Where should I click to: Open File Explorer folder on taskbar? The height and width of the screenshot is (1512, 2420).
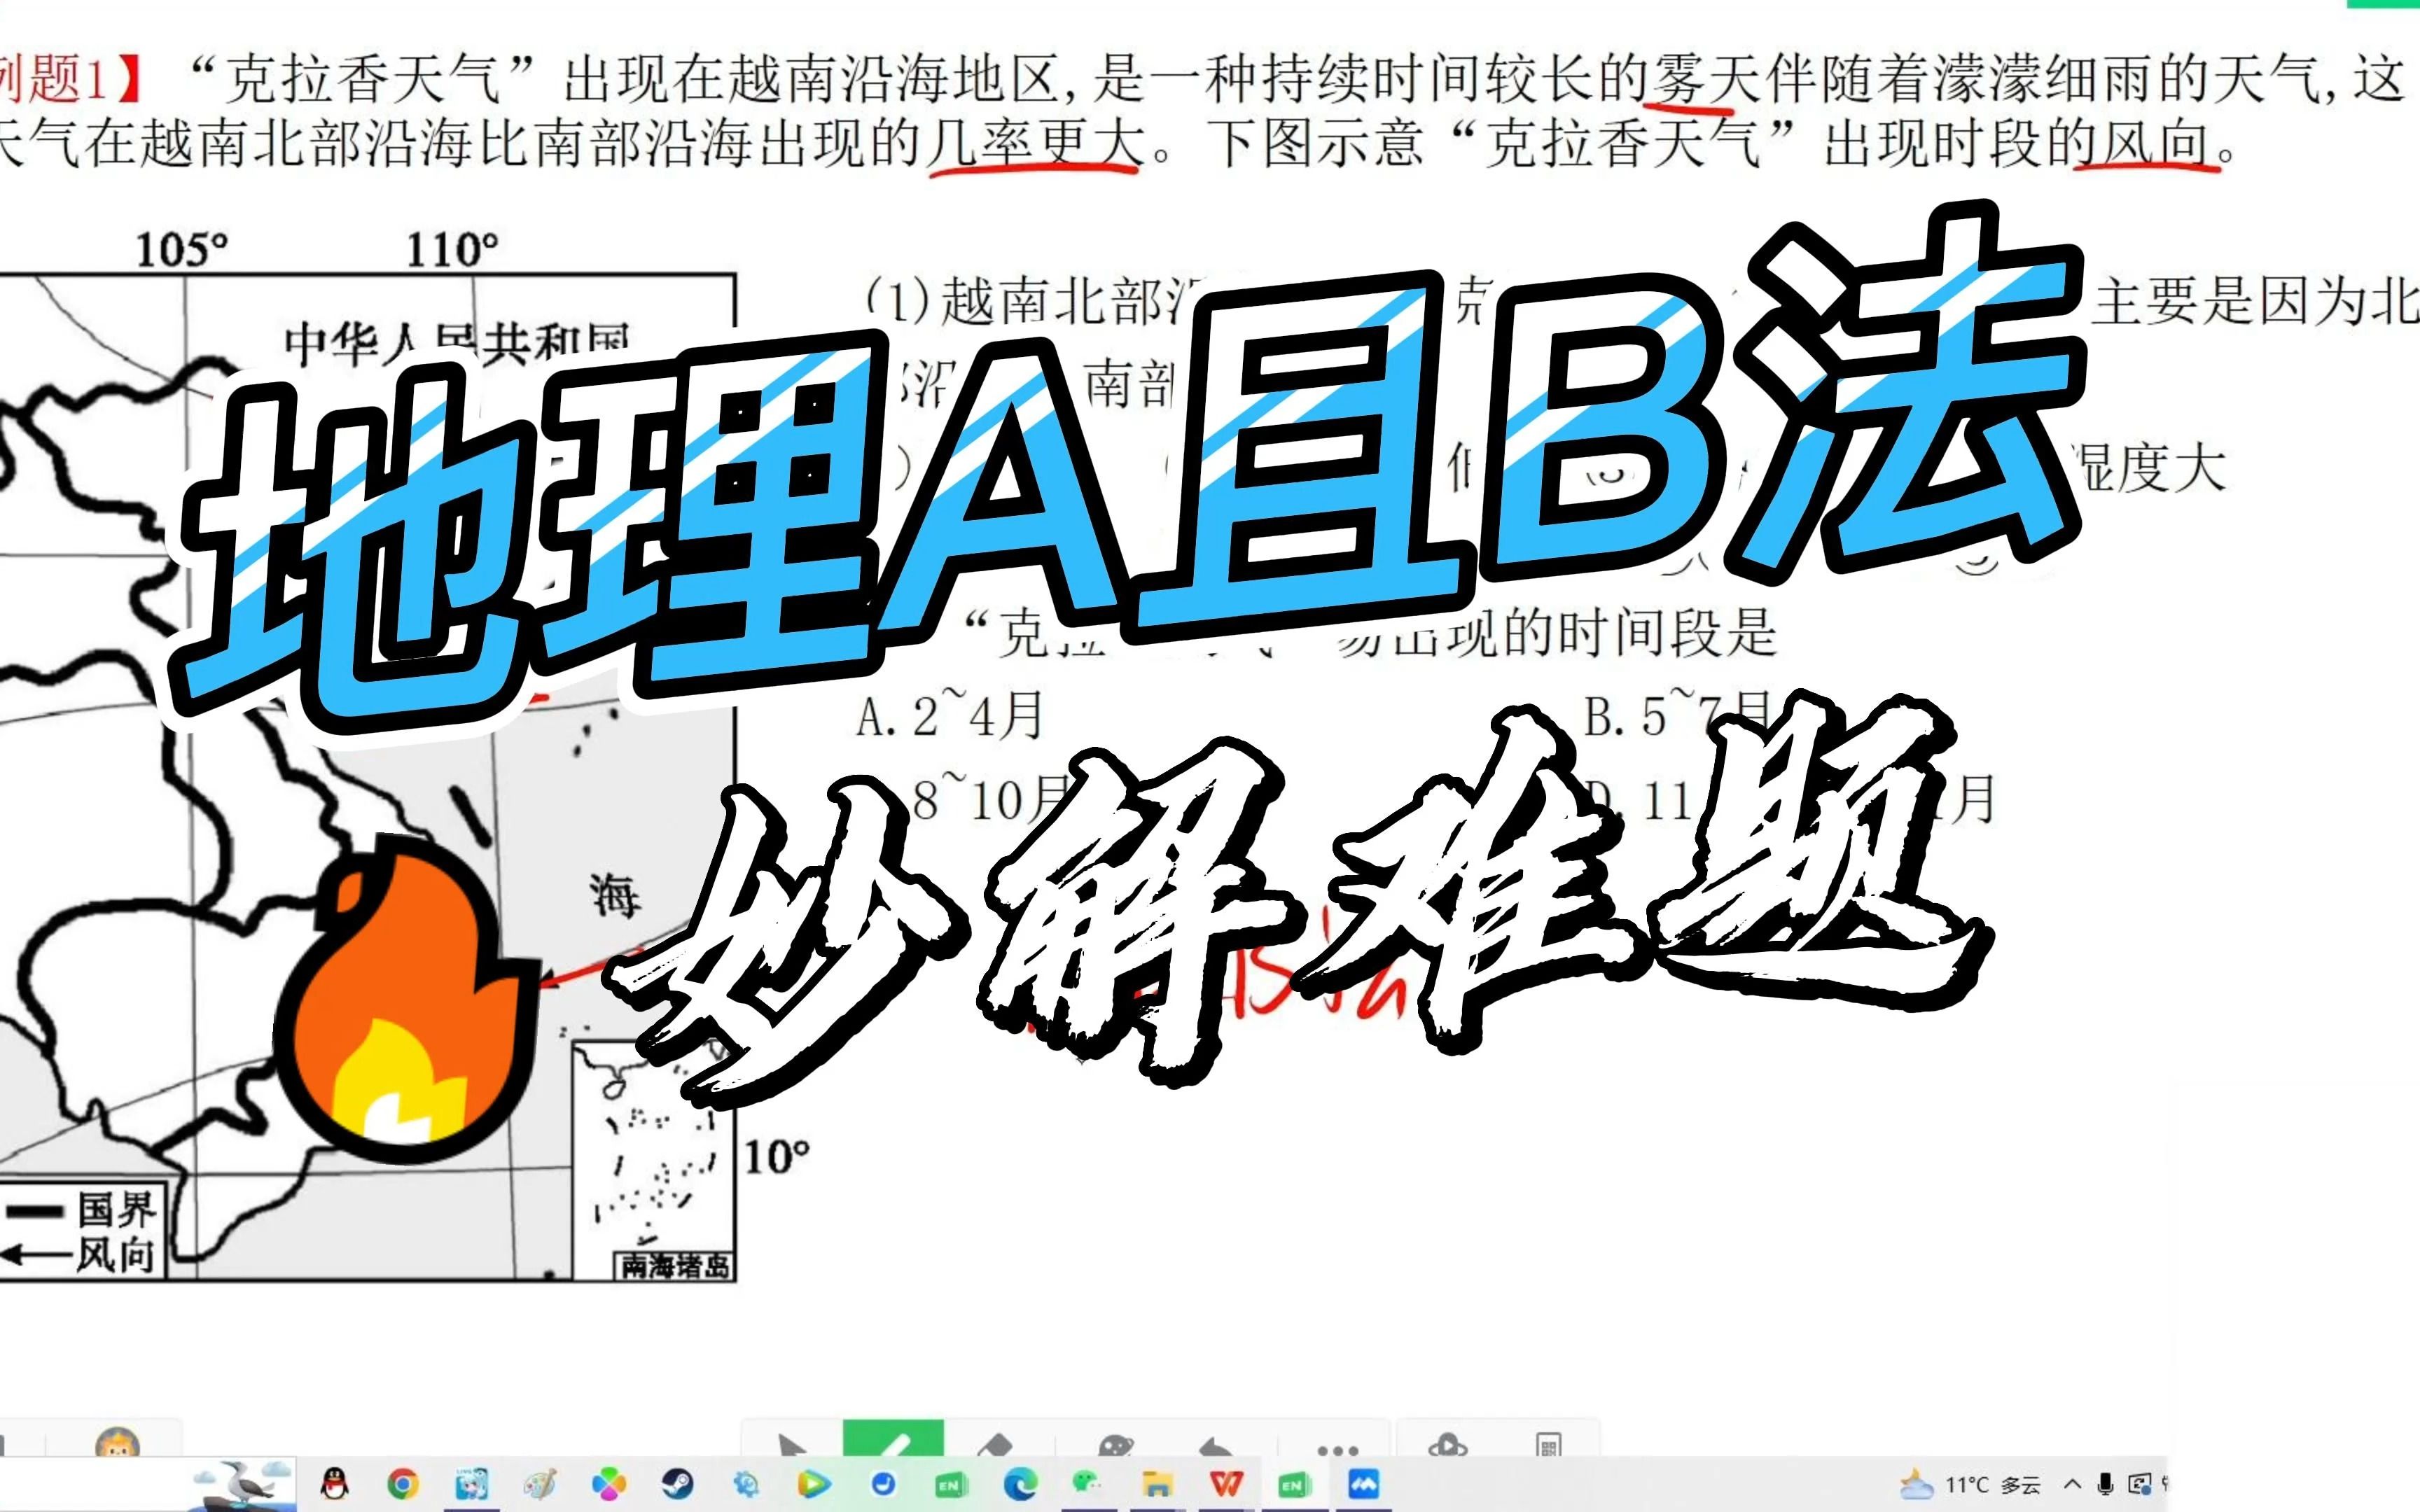click(x=1157, y=1484)
